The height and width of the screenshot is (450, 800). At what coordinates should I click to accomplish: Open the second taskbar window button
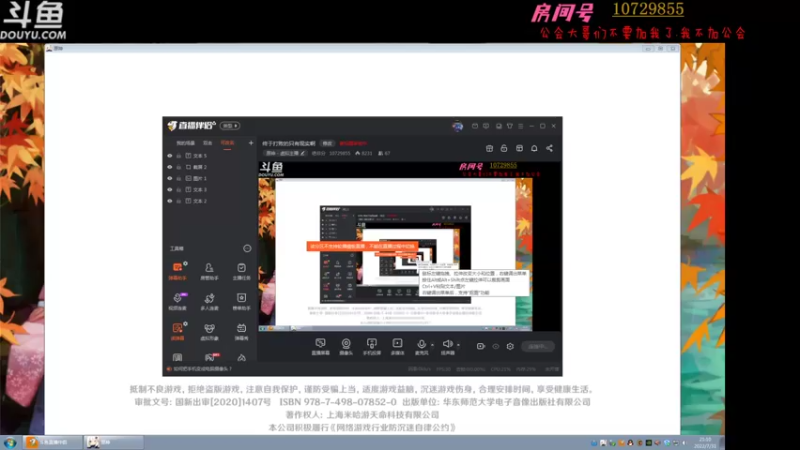pos(113,442)
